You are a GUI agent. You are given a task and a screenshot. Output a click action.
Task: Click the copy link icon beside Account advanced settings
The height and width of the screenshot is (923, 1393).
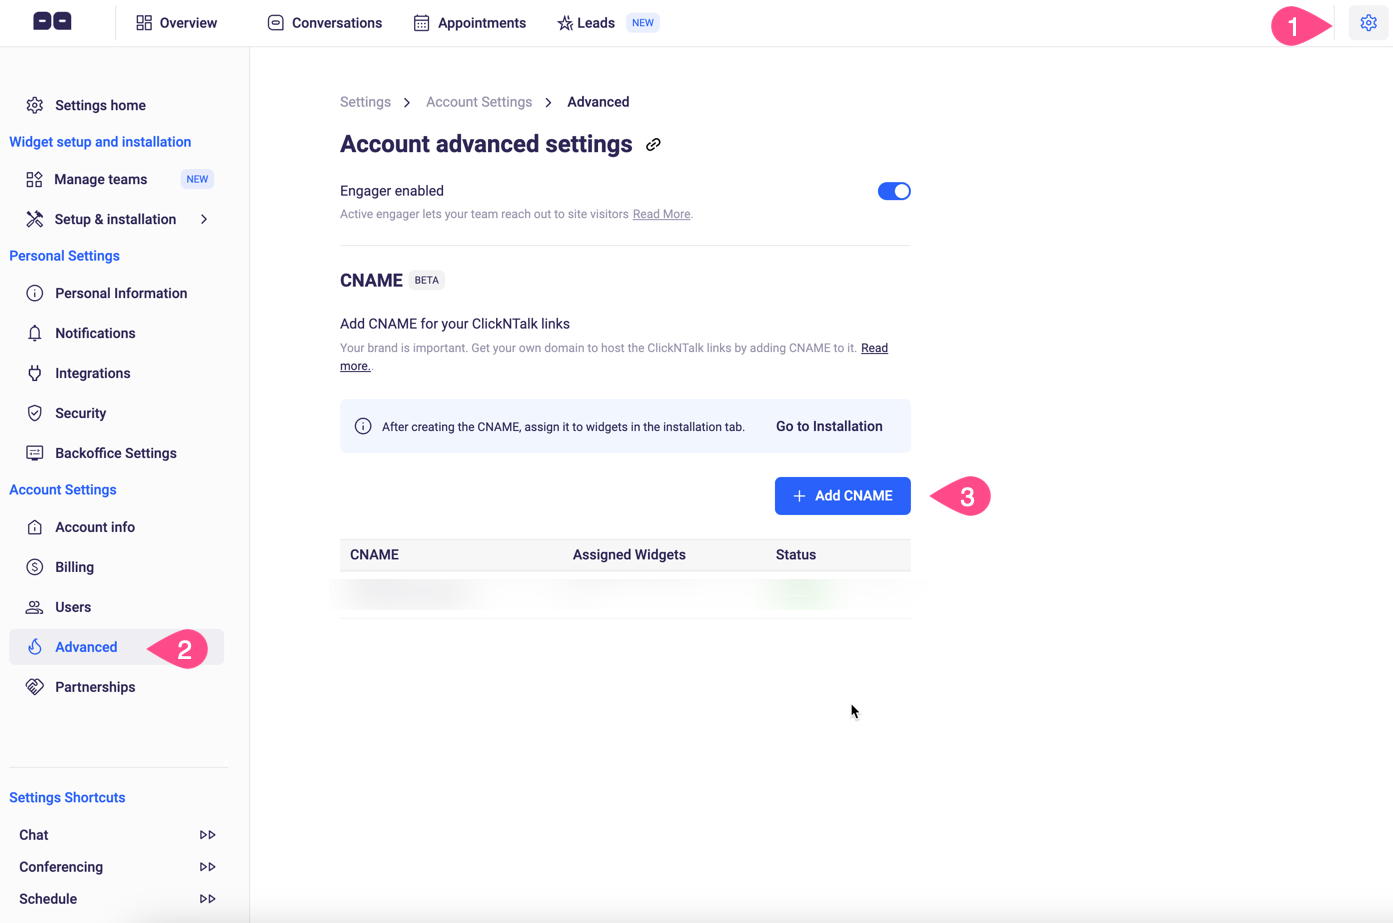[x=654, y=144]
